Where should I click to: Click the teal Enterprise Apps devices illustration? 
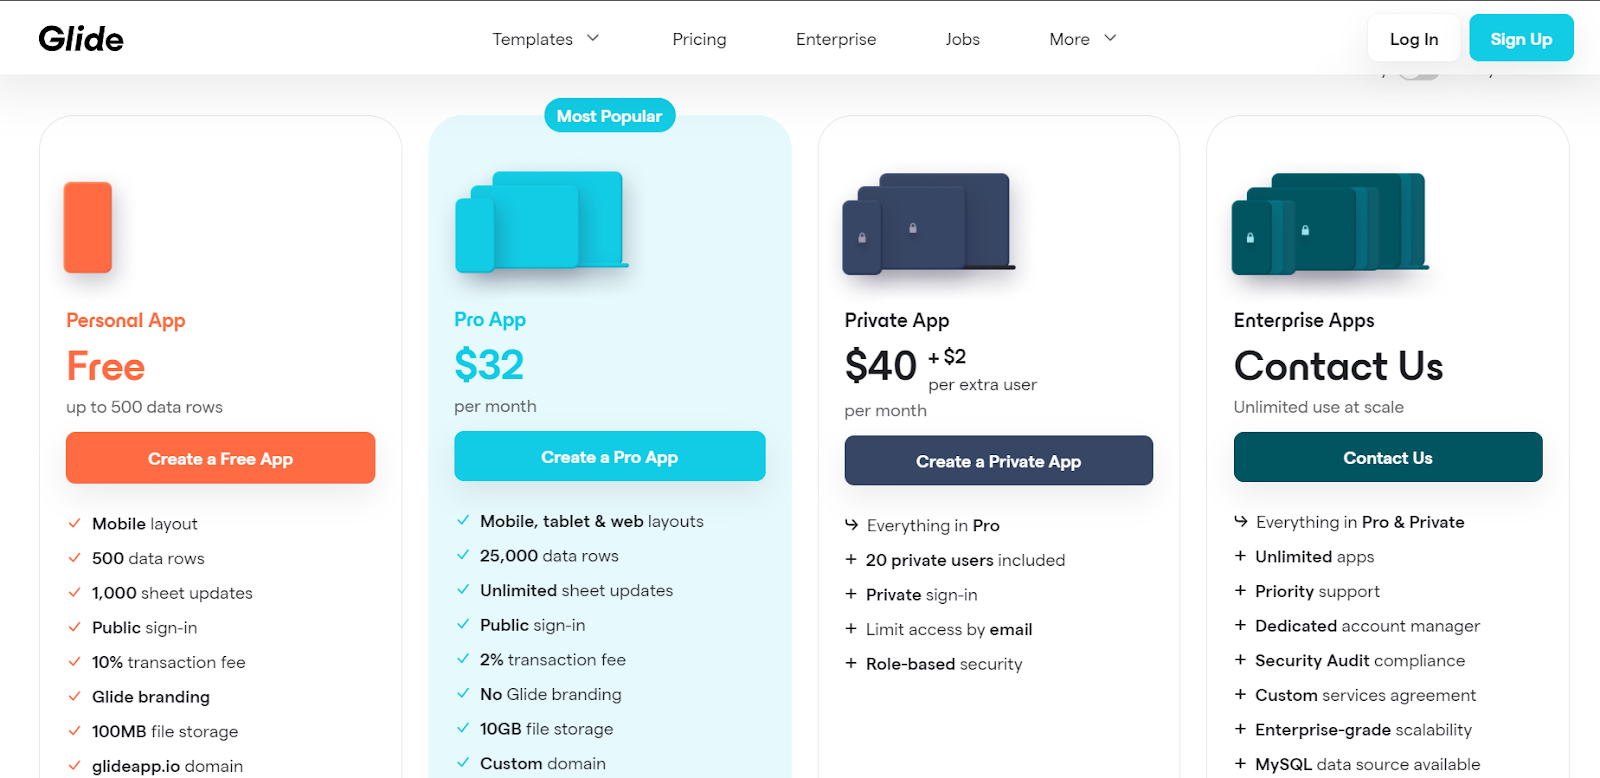pos(1330,224)
